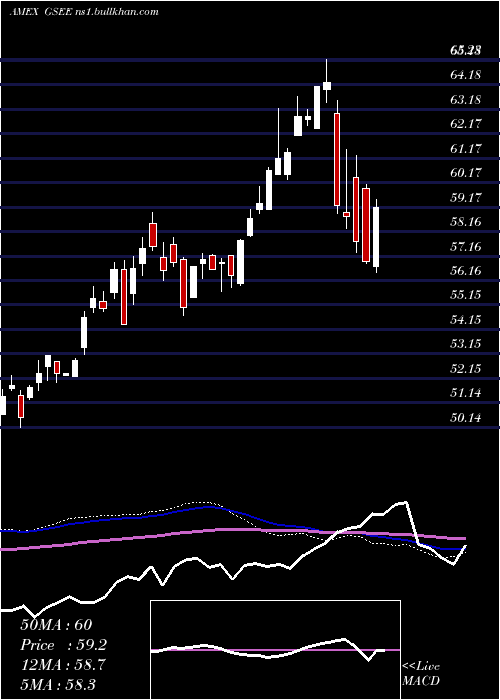The image size is (500, 700).
Task: Click the 63.18 price axis label
Action: pyautogui.click(x=466, y=99)
